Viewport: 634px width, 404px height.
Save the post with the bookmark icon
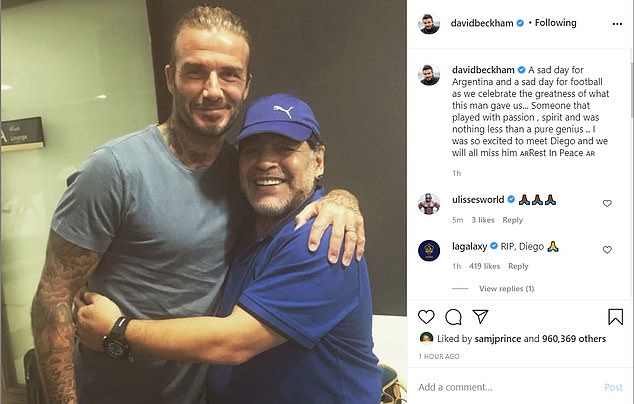click(x=615, y=317)
